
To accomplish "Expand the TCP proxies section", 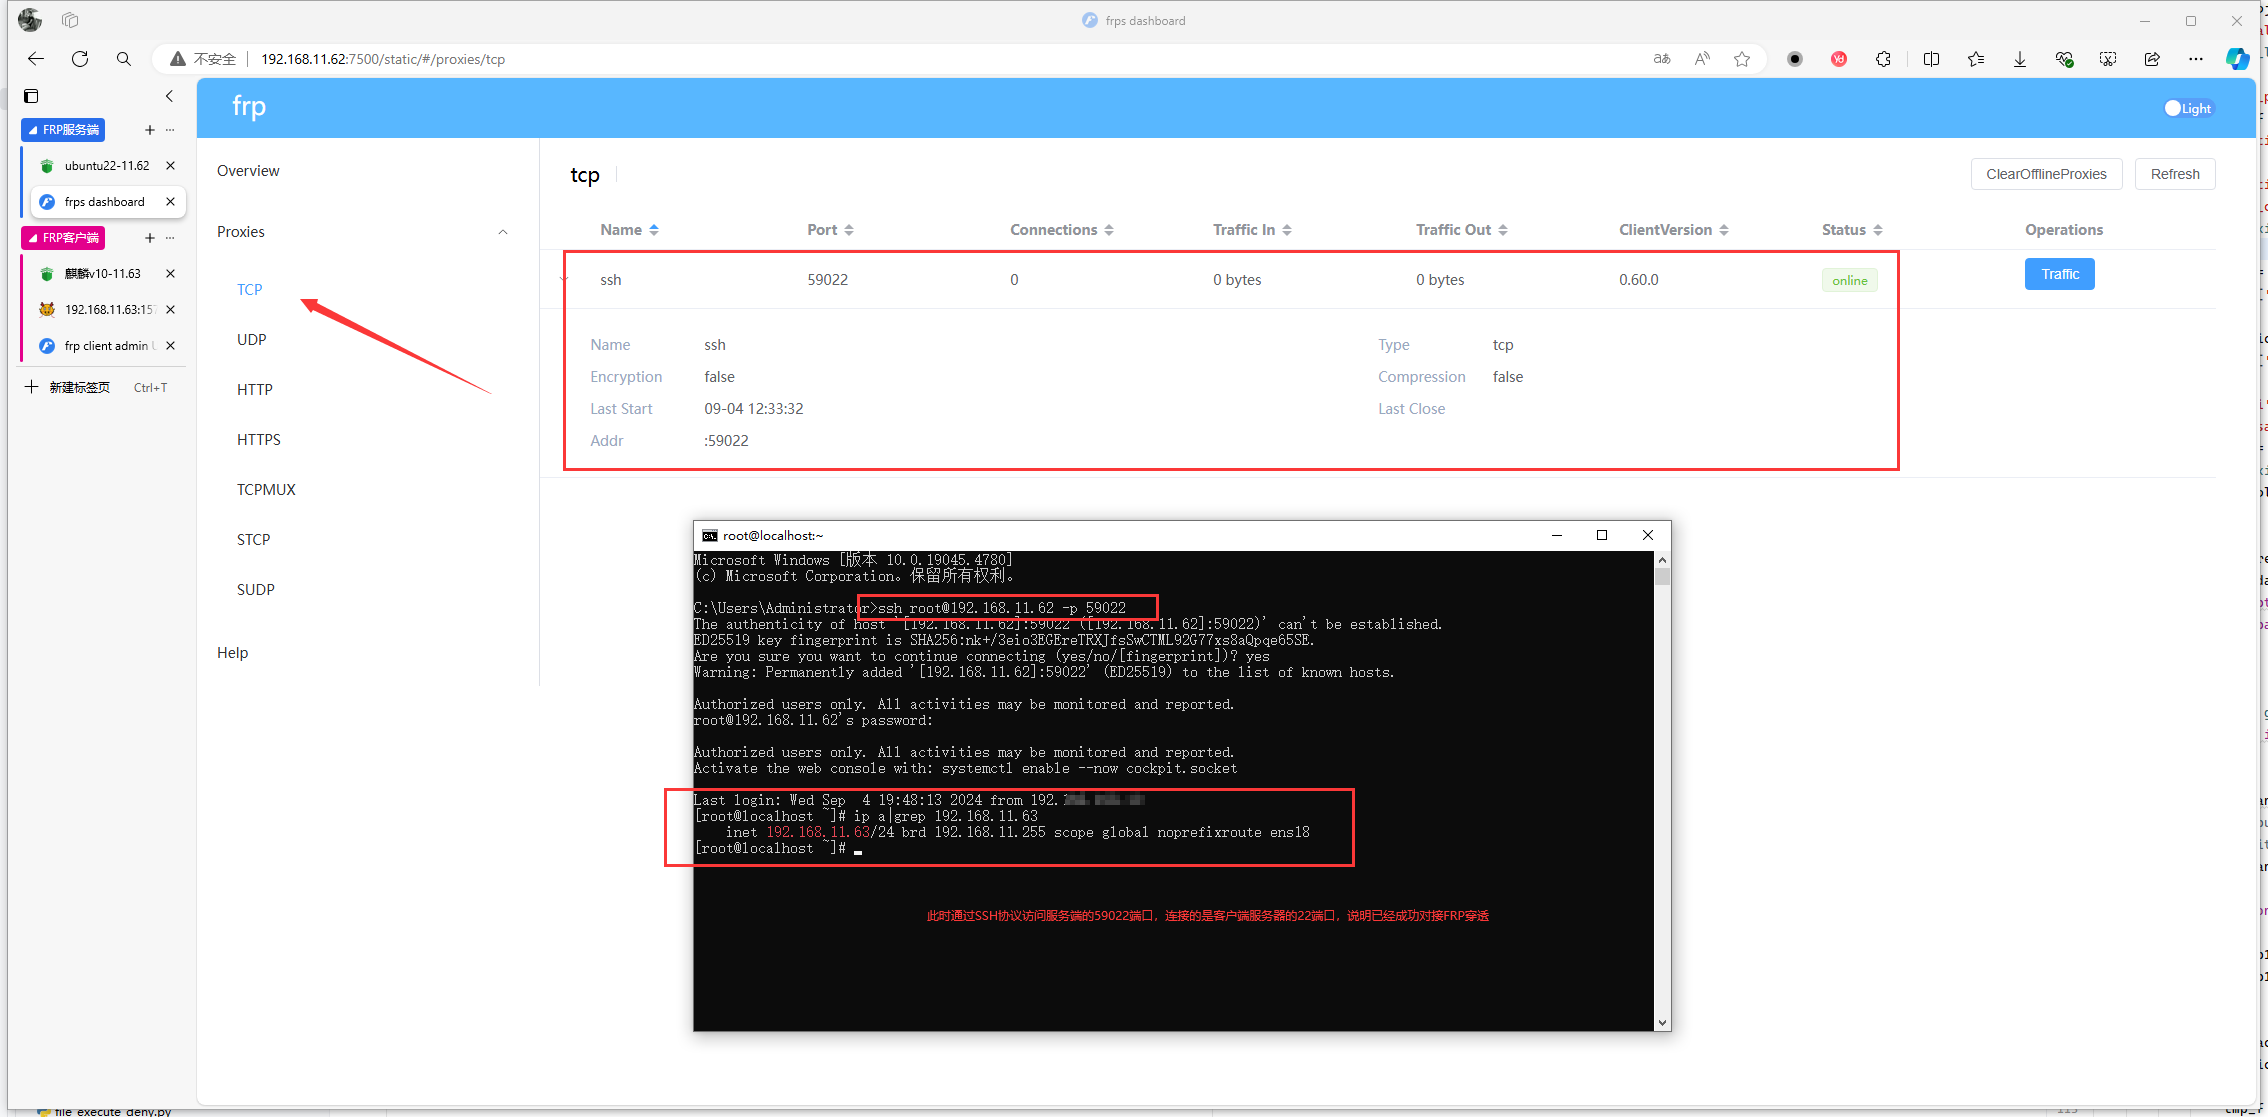I will click(249, 288).
